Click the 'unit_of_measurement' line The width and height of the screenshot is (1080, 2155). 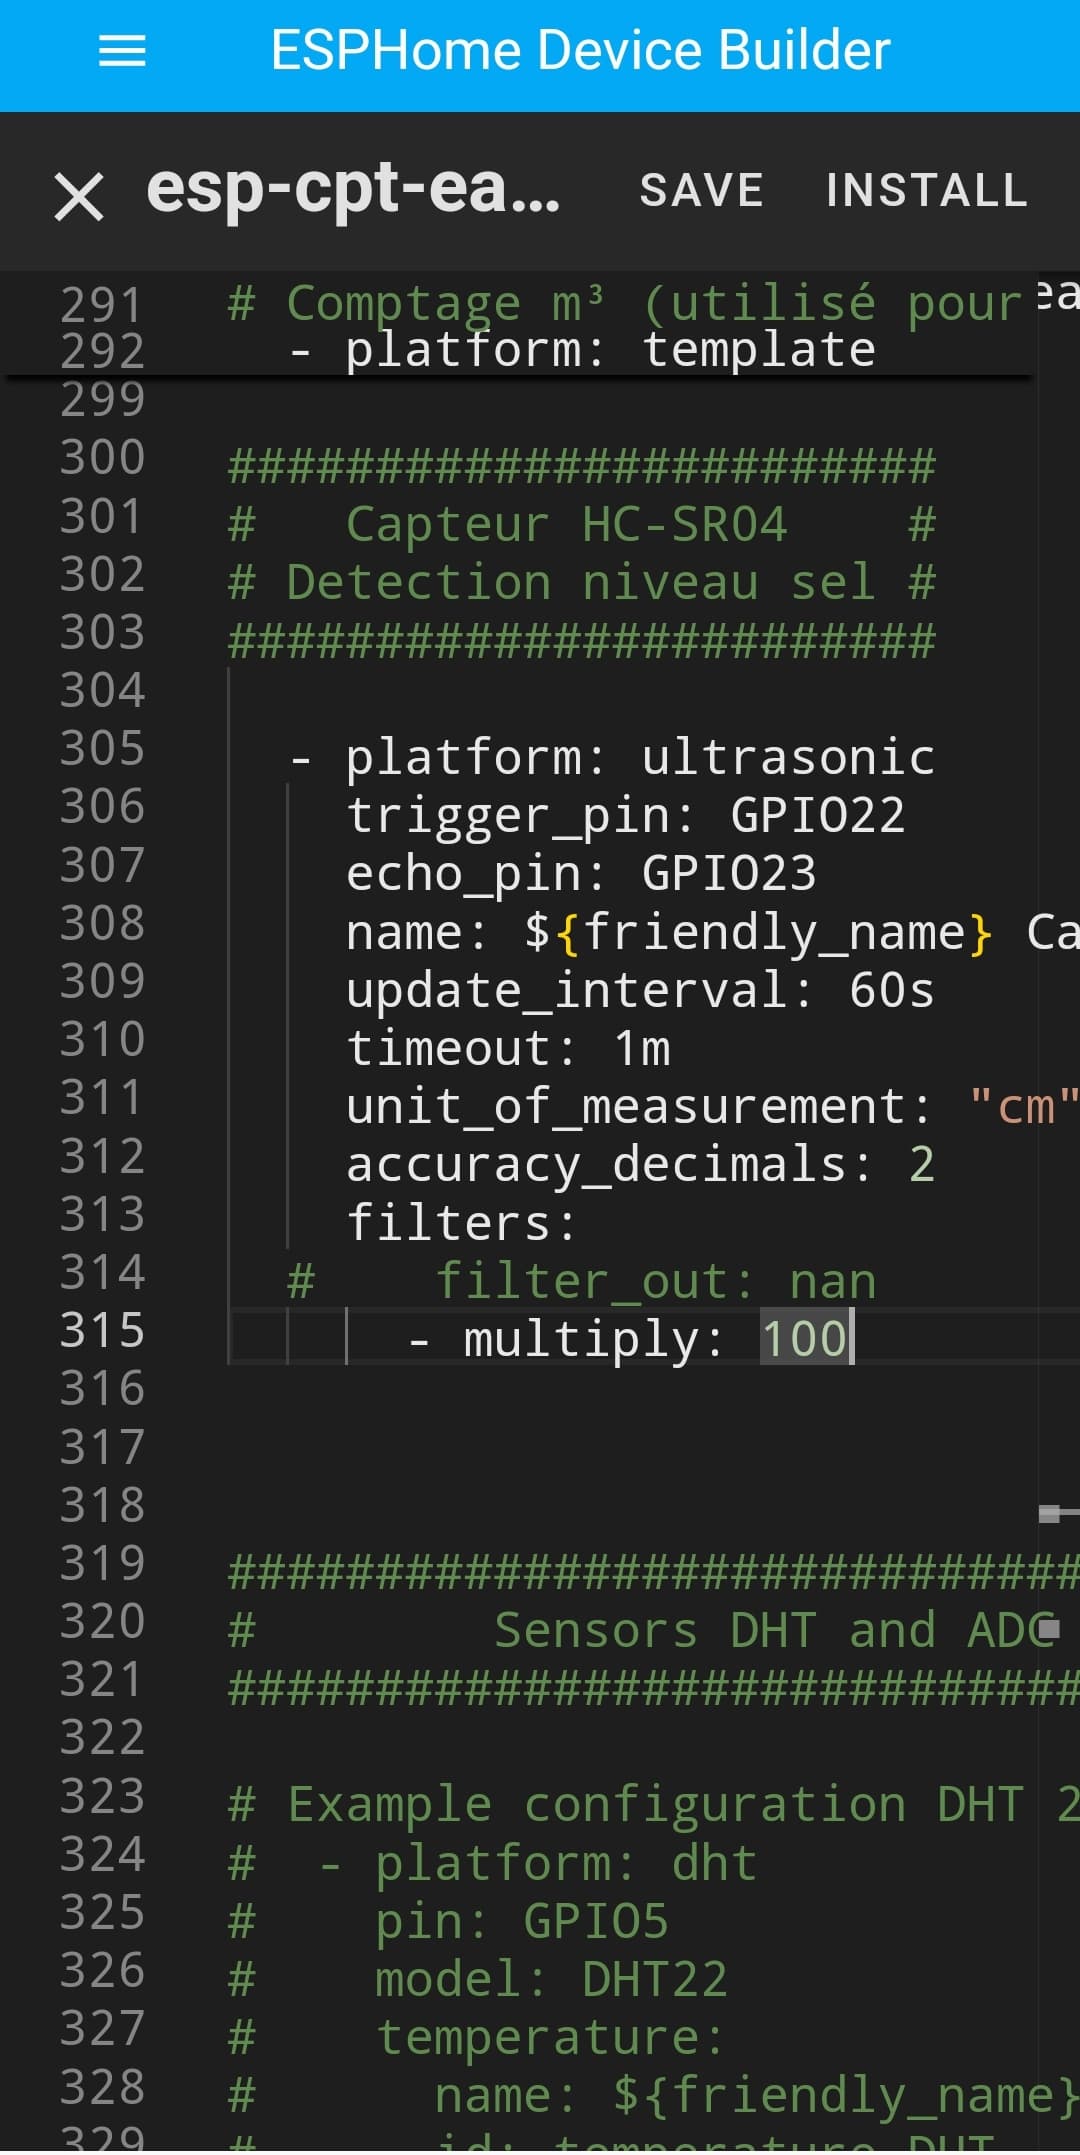pyautogui.click(x=712, y=1106)
